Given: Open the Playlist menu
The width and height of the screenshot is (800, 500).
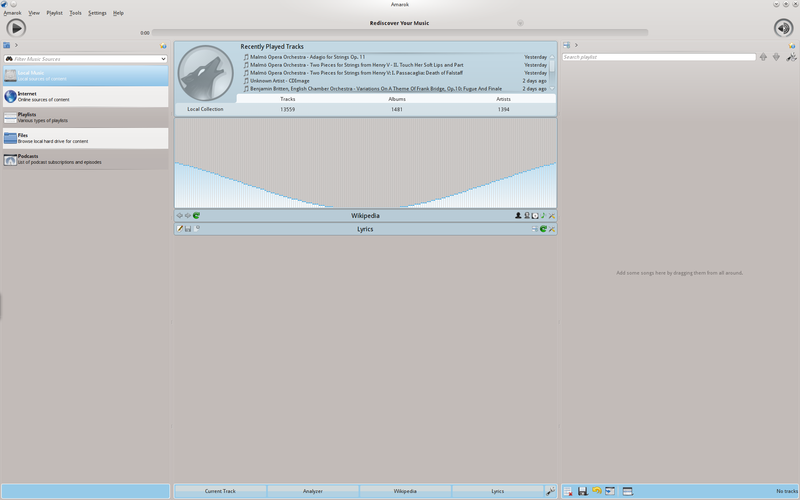Looking at the screenshot, I should coord(54,13).
